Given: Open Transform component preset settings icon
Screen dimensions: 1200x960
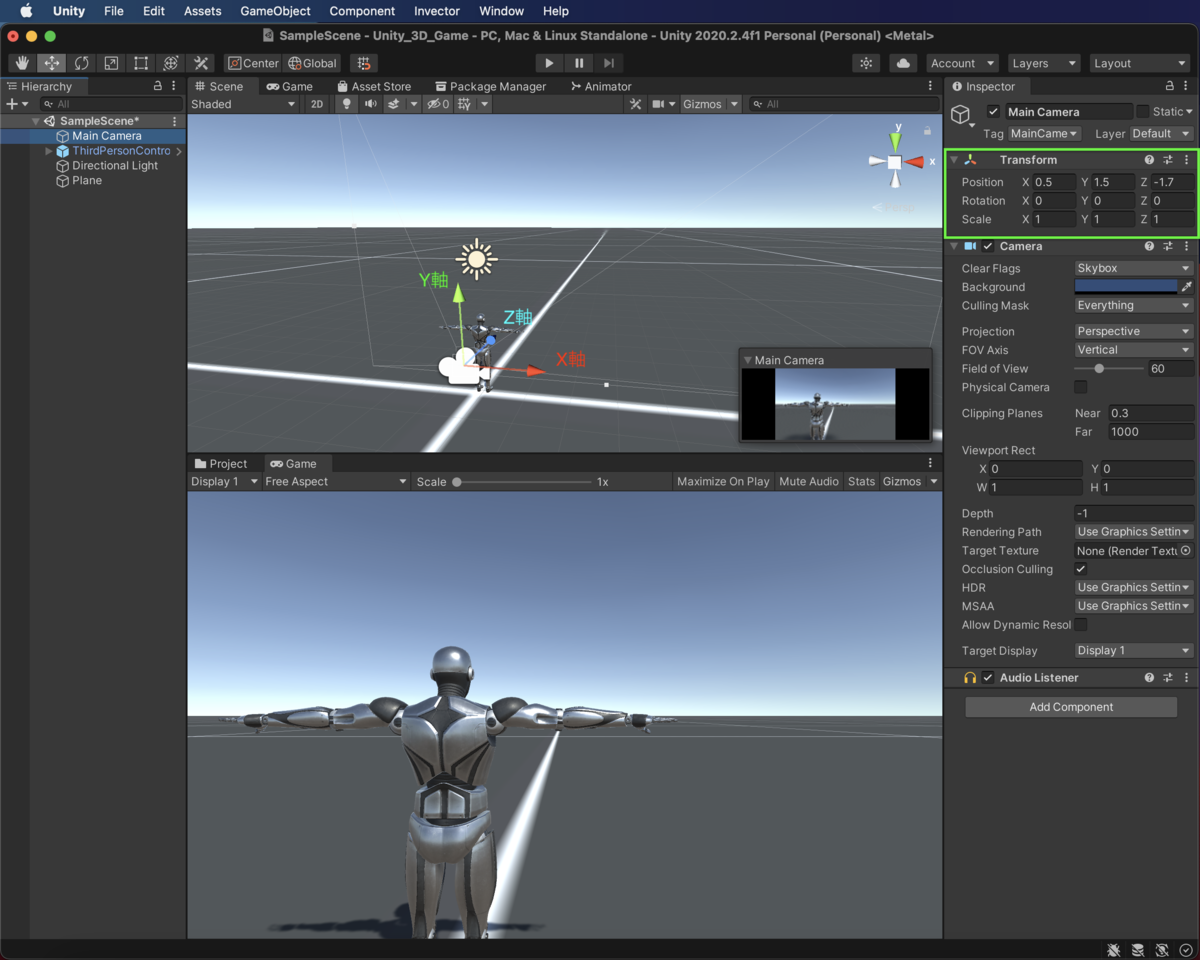Looking at the screenshot, I should pyautogui.click(x=1168, y=160).
